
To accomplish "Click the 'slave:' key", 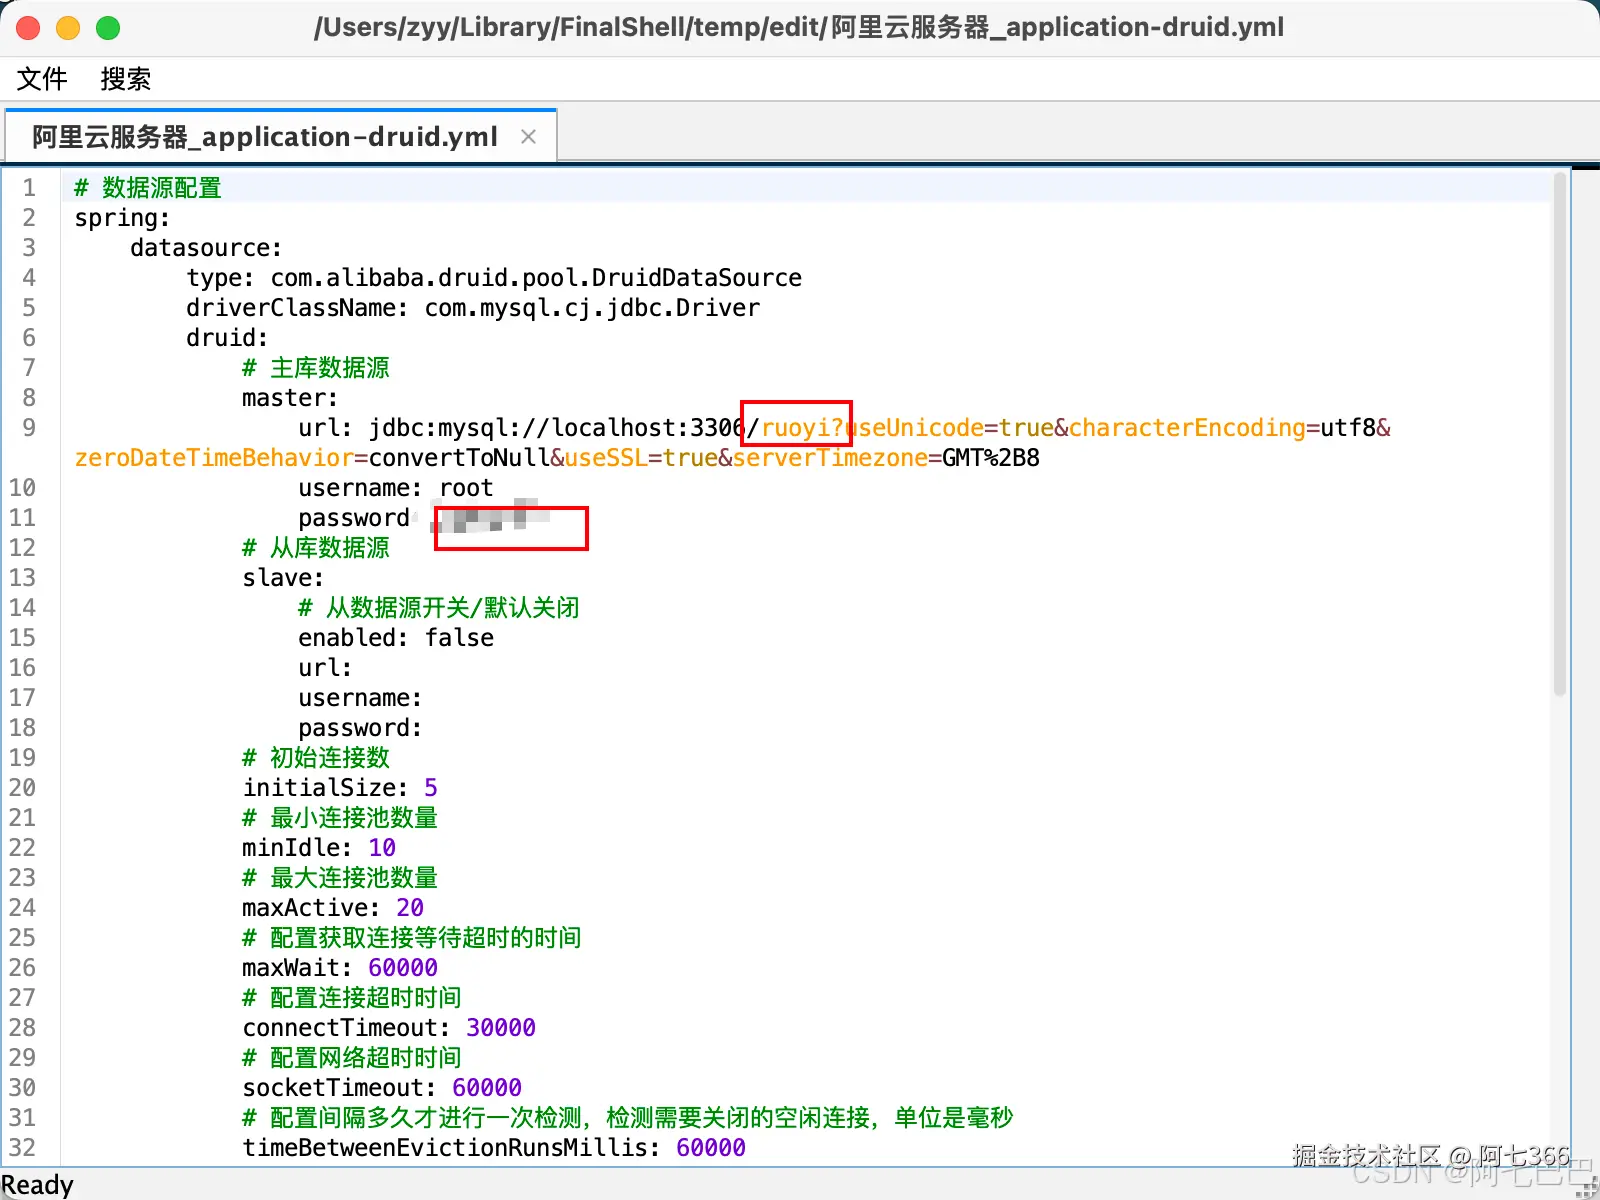I will point(283,578).
